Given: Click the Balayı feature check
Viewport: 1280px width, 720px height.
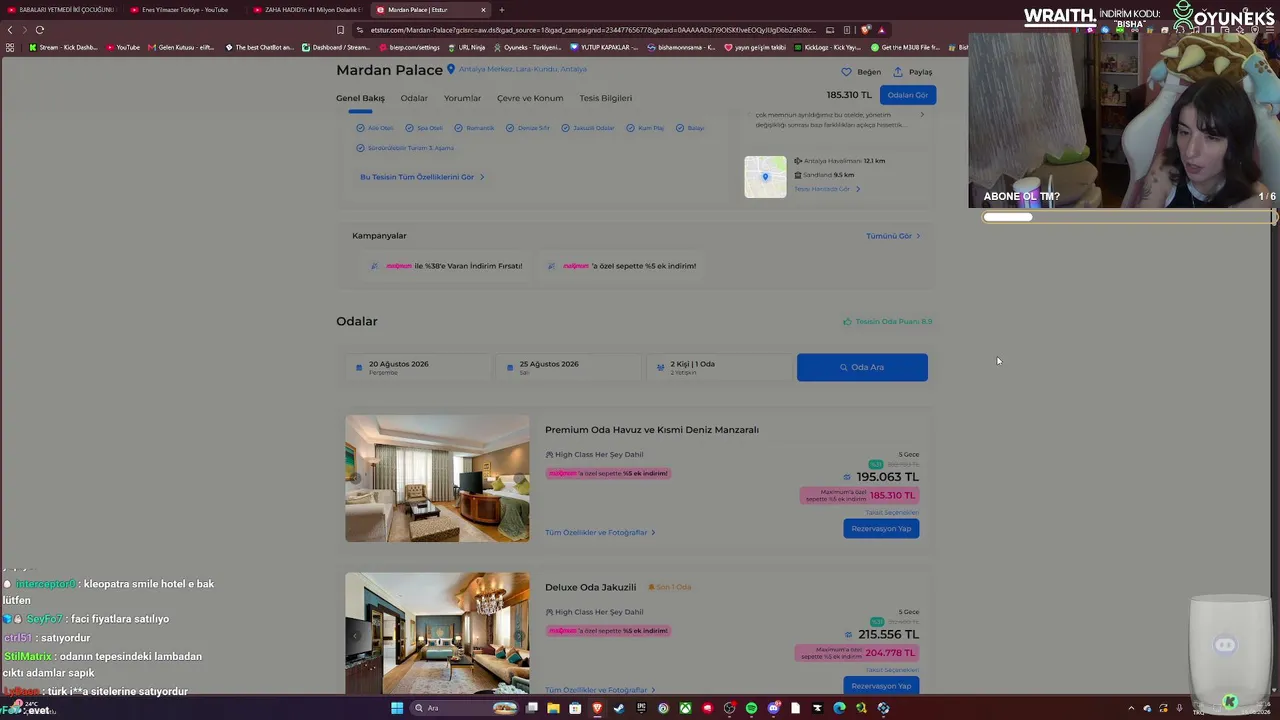Looking at the screenshot, I should point(680,128).
